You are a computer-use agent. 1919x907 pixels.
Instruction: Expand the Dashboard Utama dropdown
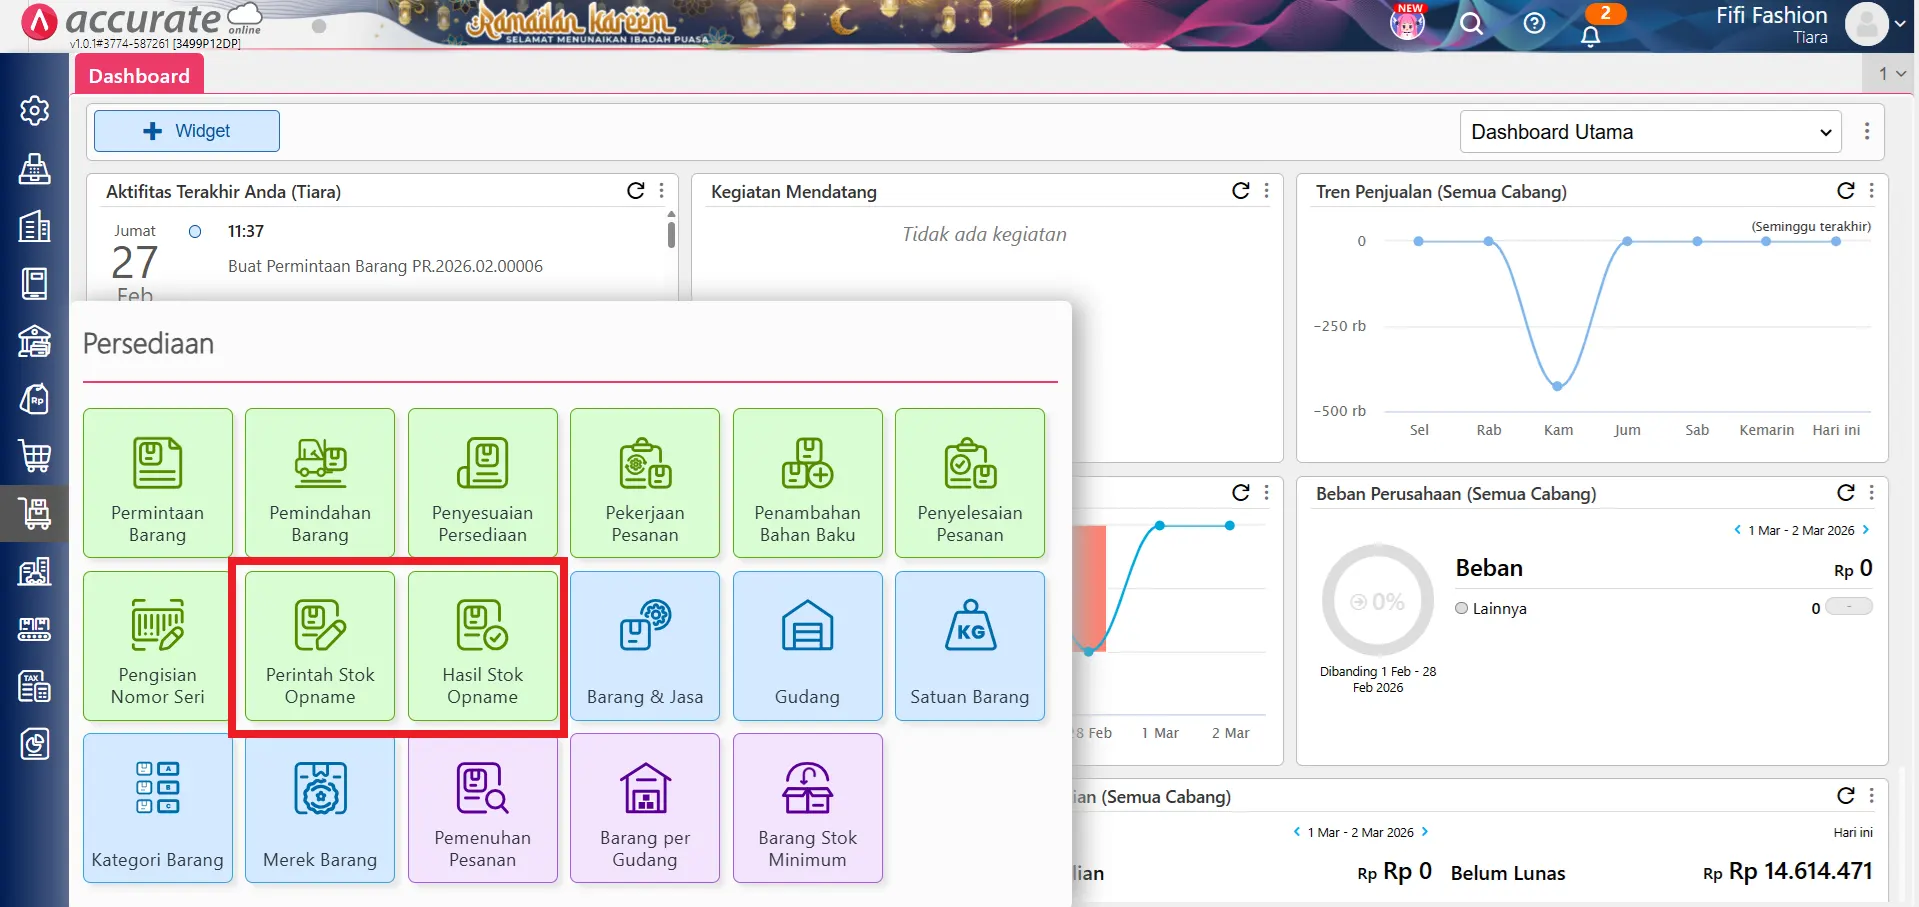click(1651, 132)
